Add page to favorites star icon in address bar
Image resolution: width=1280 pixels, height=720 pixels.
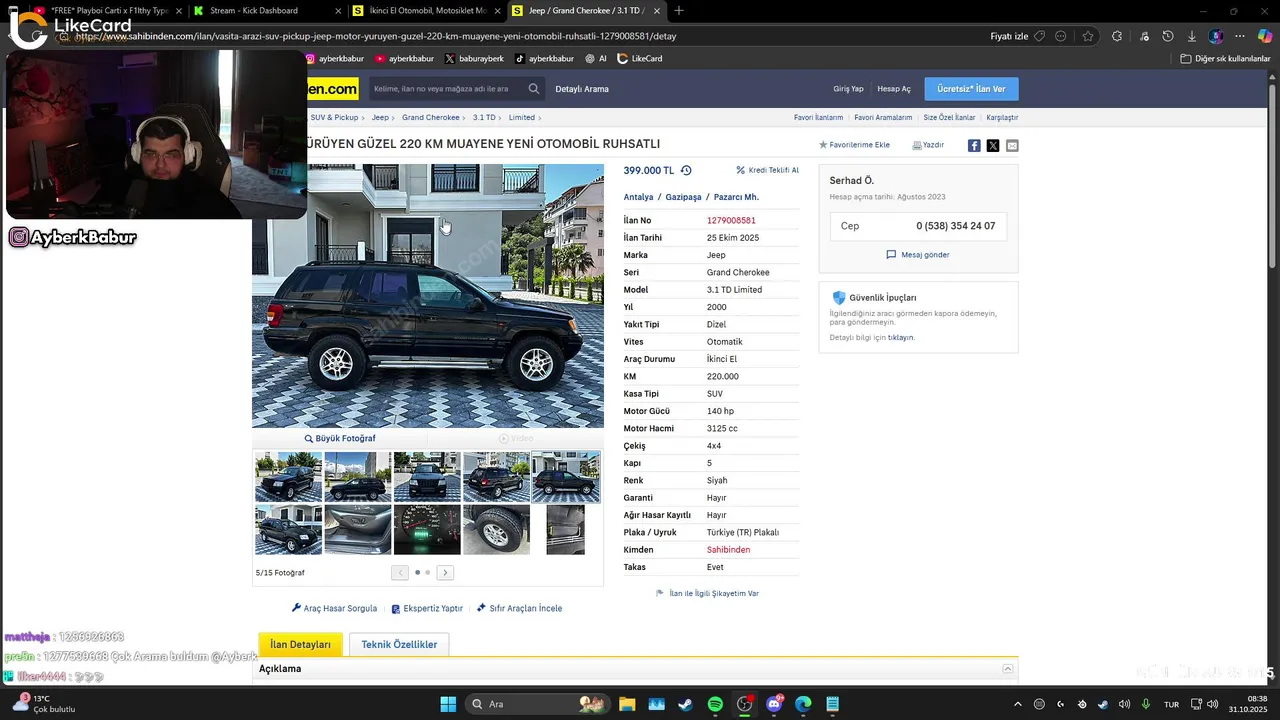click(x=1088, y=36)
